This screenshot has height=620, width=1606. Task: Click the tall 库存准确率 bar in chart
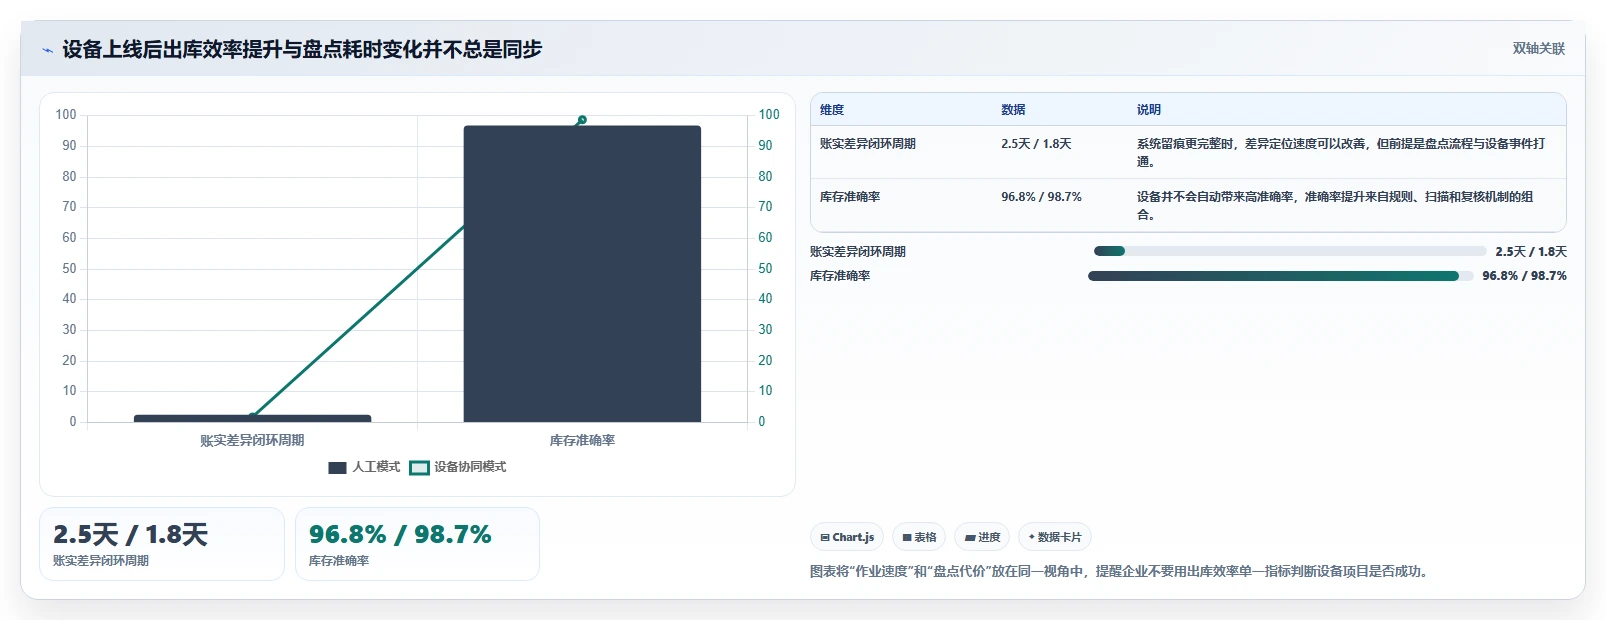coord(582,274)
